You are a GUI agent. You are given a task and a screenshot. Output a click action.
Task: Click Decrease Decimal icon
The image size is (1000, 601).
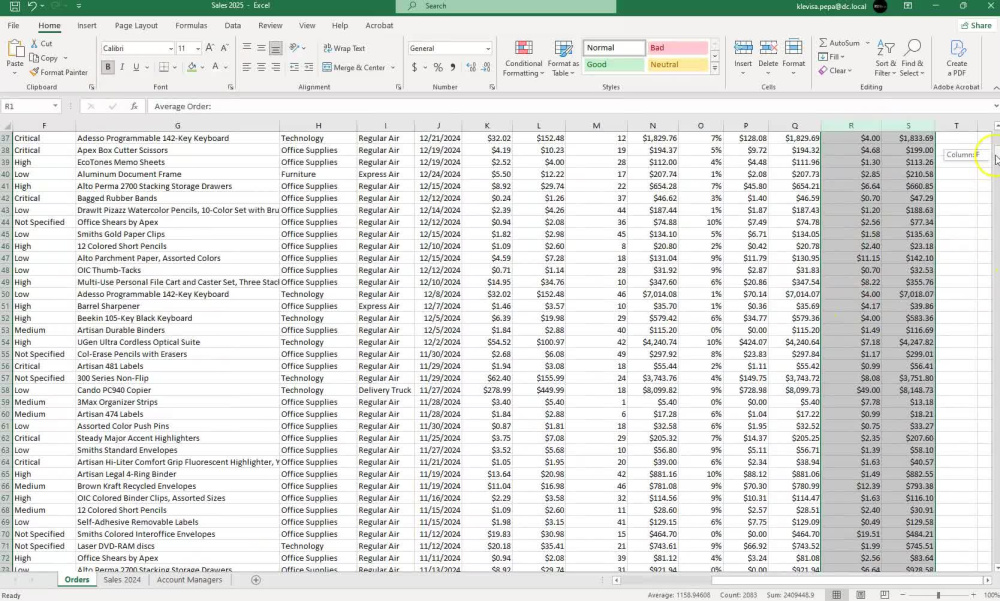486,67
